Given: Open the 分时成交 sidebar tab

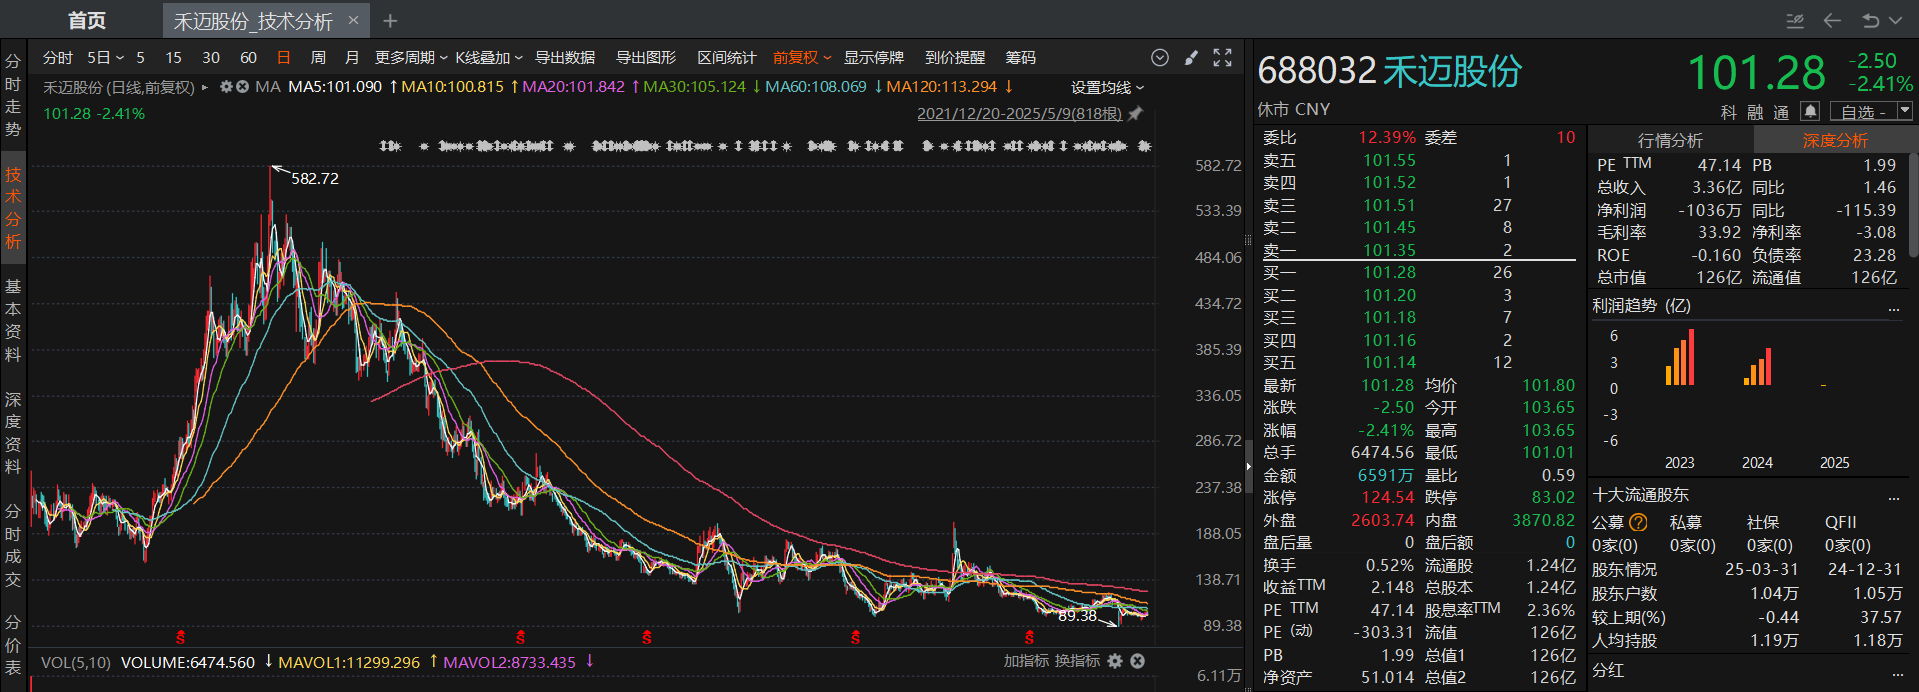Looking at the screenshot, I should tap(13, 545).
